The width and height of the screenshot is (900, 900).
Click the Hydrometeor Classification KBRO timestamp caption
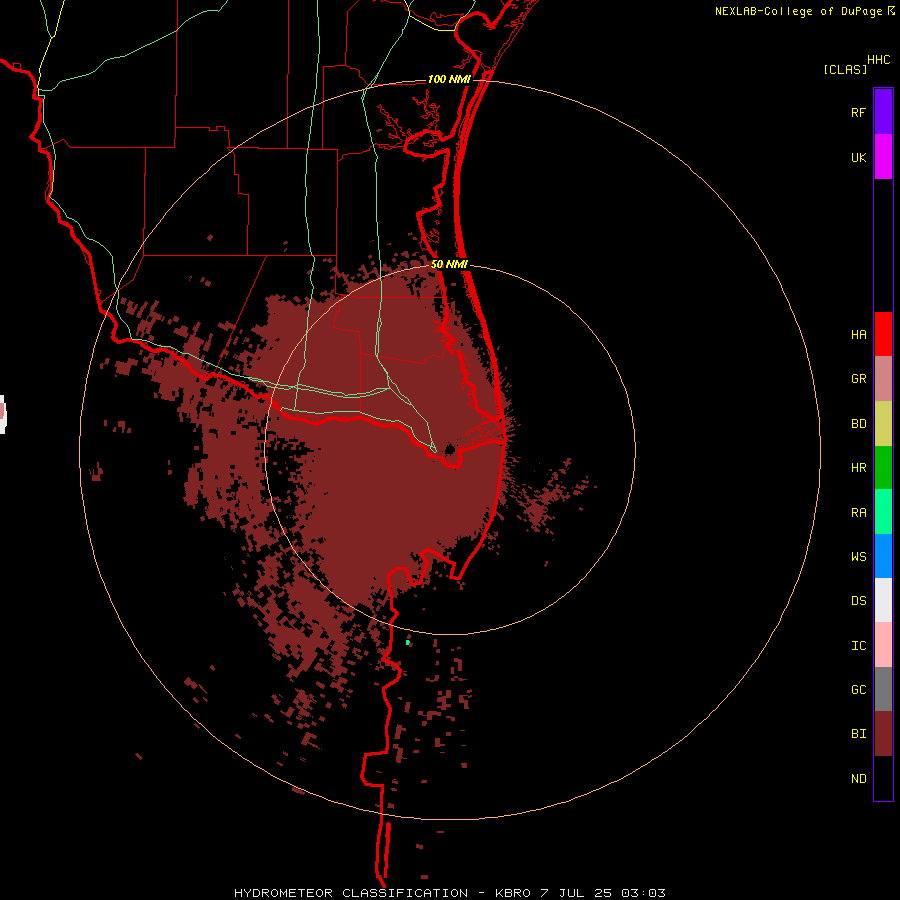click(x=450, y=893)
